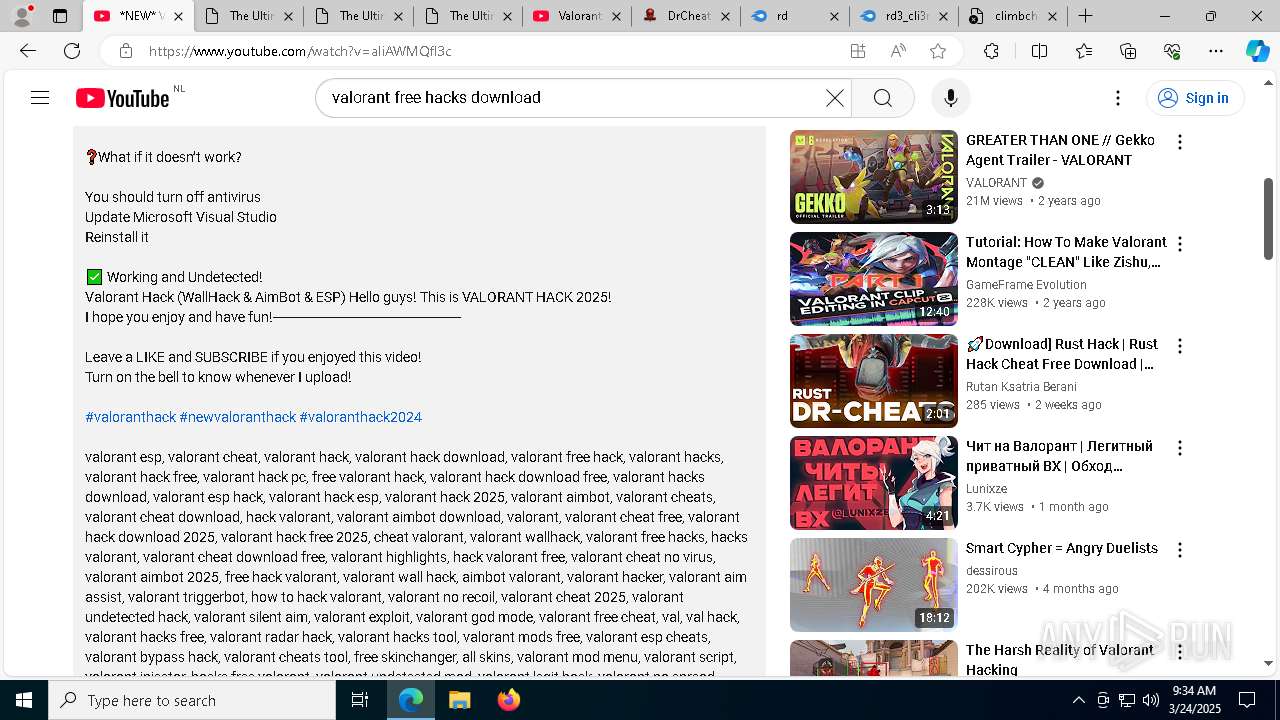Switch to the Valorant YouTube tab
Viewport: 1280px width, 720px height.
576,16
